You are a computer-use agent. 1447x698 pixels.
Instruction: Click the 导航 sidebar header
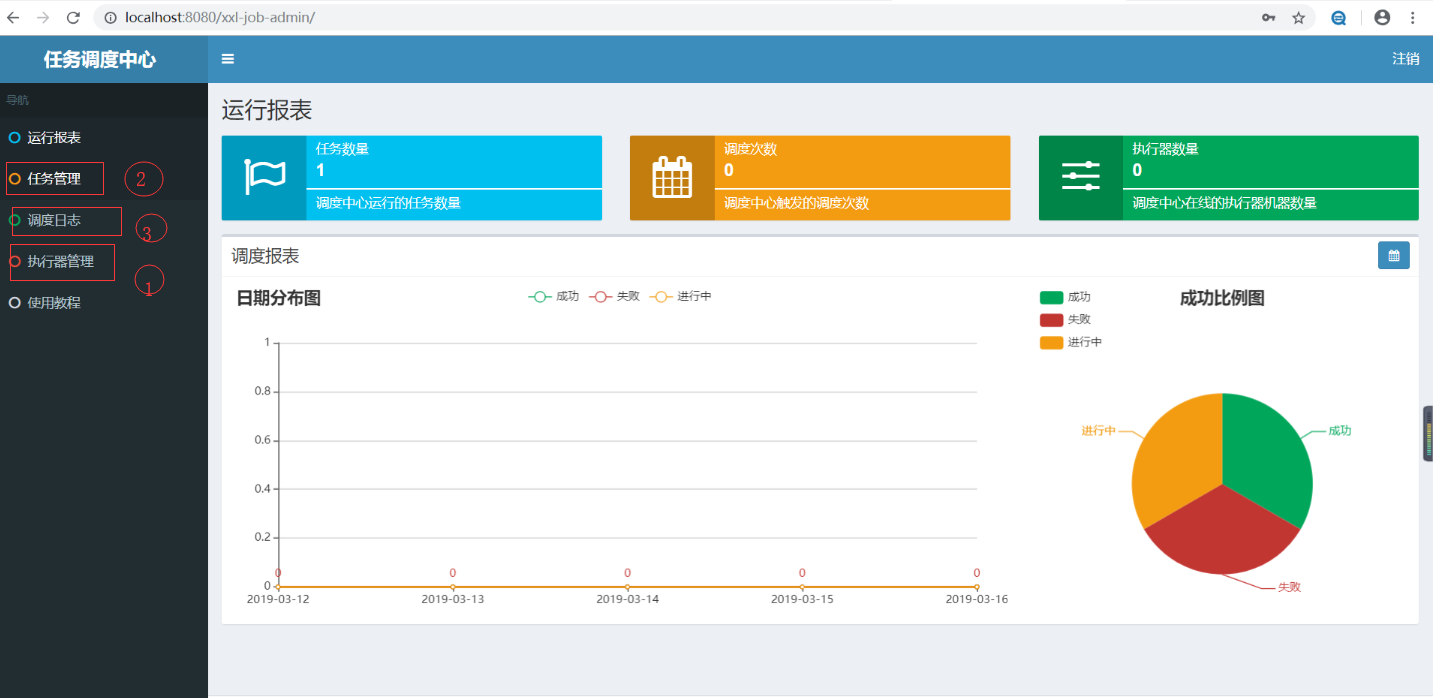click(x=17, y=100)
